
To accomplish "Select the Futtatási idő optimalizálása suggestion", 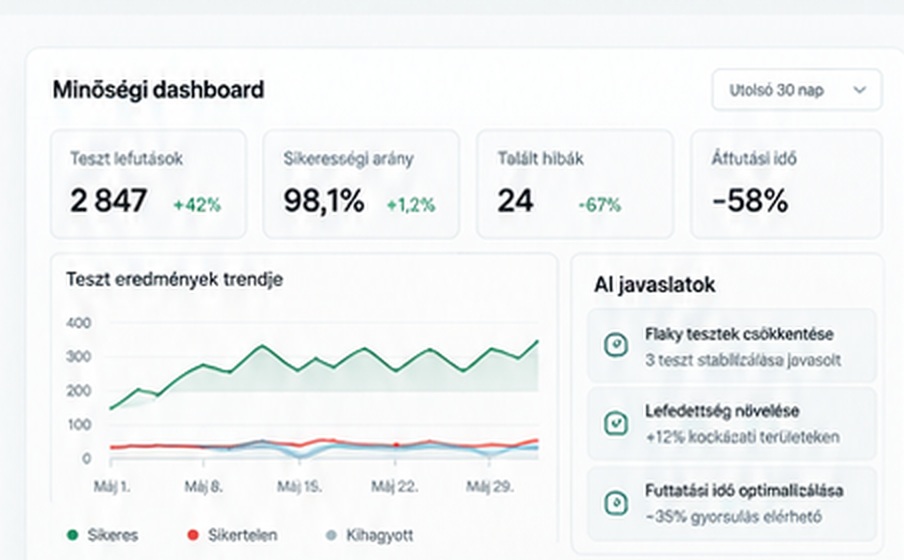I will (732, 503).
